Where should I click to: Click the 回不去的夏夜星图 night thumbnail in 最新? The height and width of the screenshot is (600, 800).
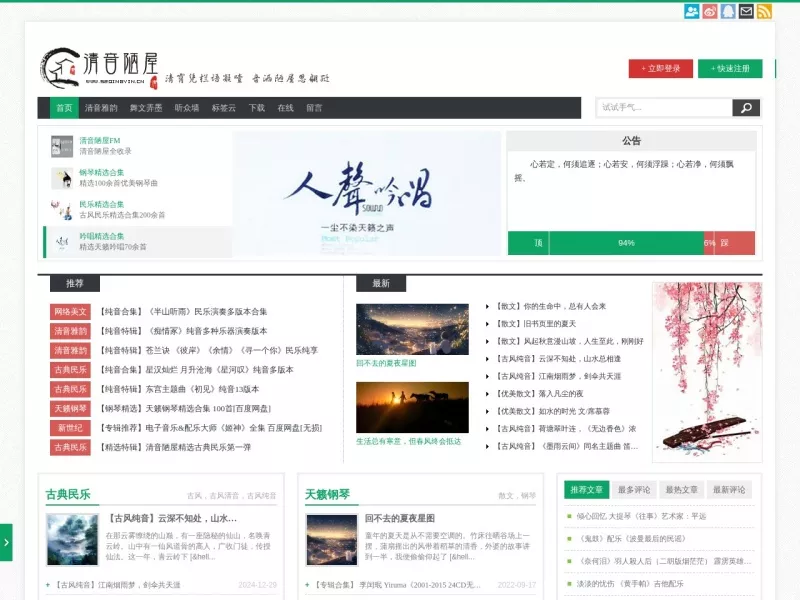[412, 329]
